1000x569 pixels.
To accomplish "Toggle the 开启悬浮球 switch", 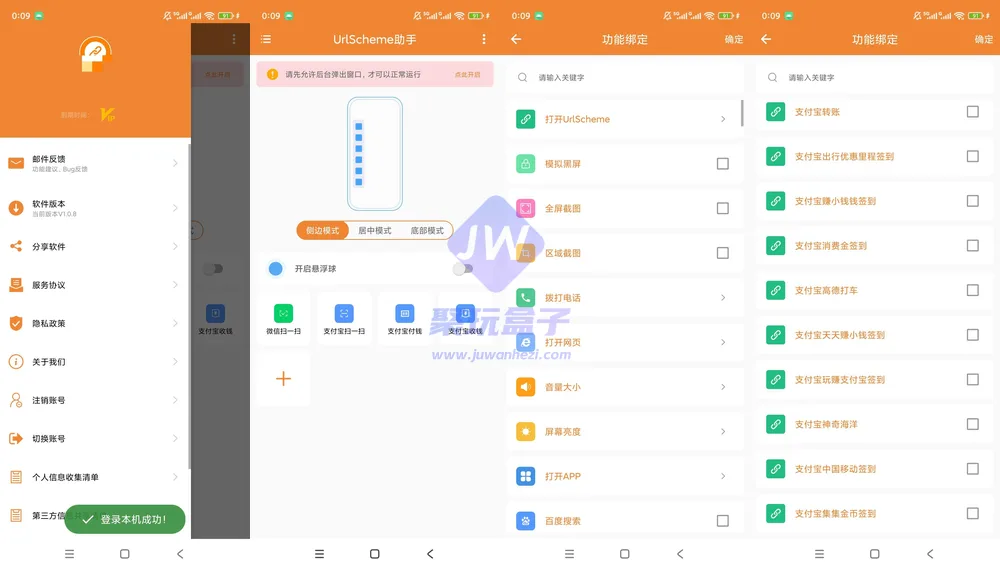I will [463, 269].
